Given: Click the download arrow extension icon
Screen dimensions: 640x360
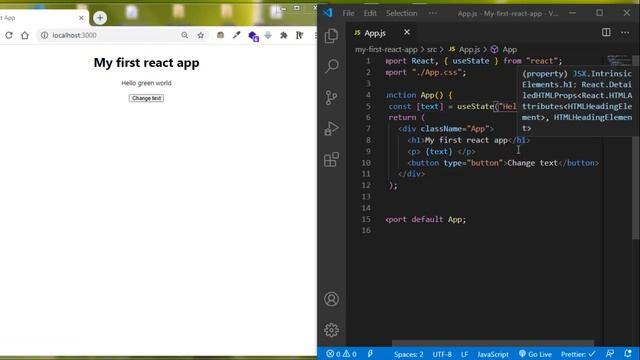Looking at the screenshot, I should (x=268, y=36).
